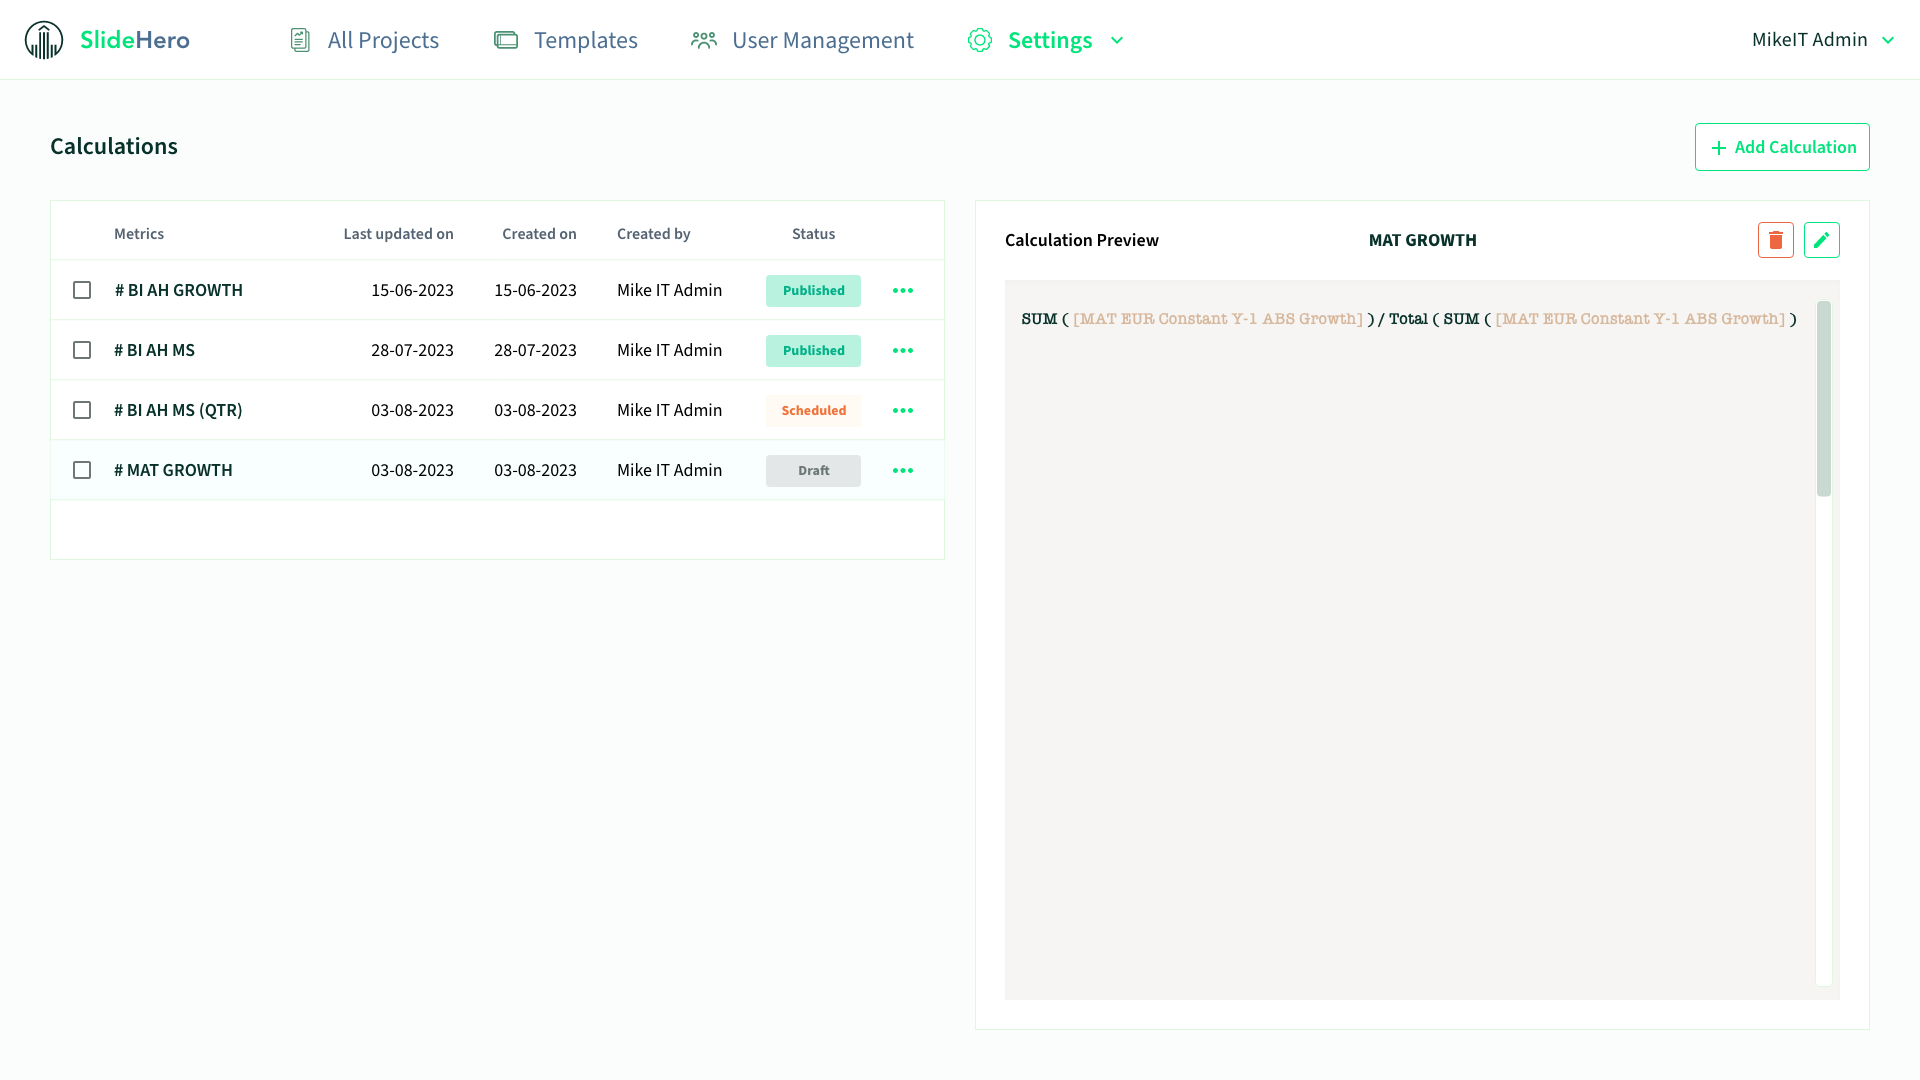Open three-dot menu for BI AH MS row
This screenshot has height=1080, width=1920.
tap(902, 350)
